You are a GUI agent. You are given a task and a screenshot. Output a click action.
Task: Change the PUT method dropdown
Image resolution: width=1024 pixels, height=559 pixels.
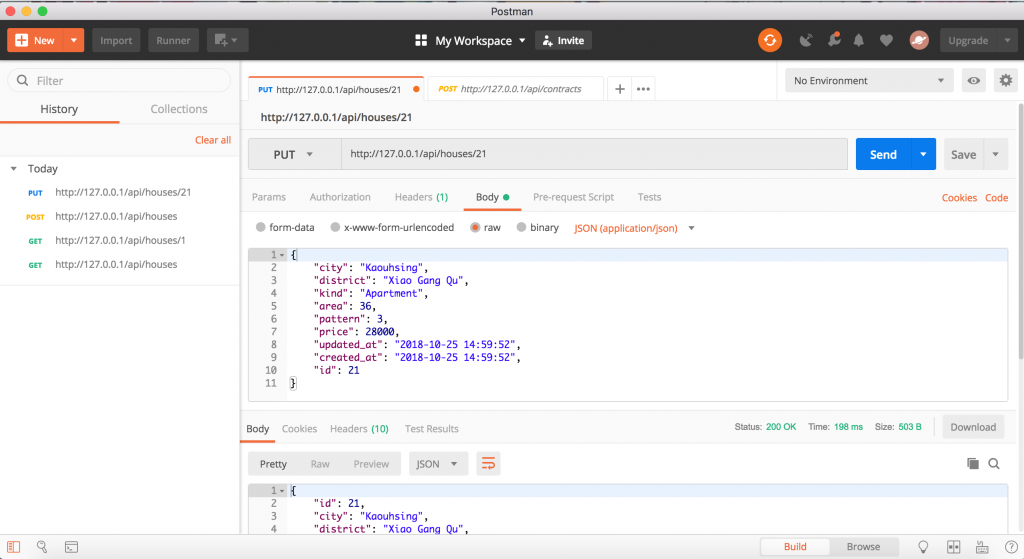coord(295,154)
